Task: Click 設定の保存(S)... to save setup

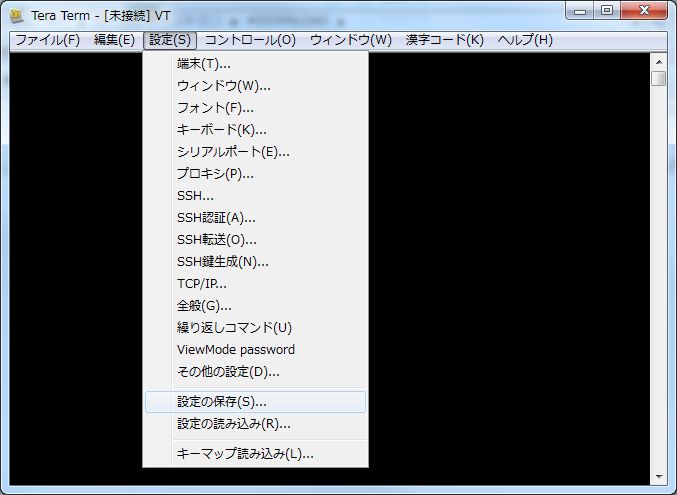Action: pyautogui.click(x=221, y=402)
